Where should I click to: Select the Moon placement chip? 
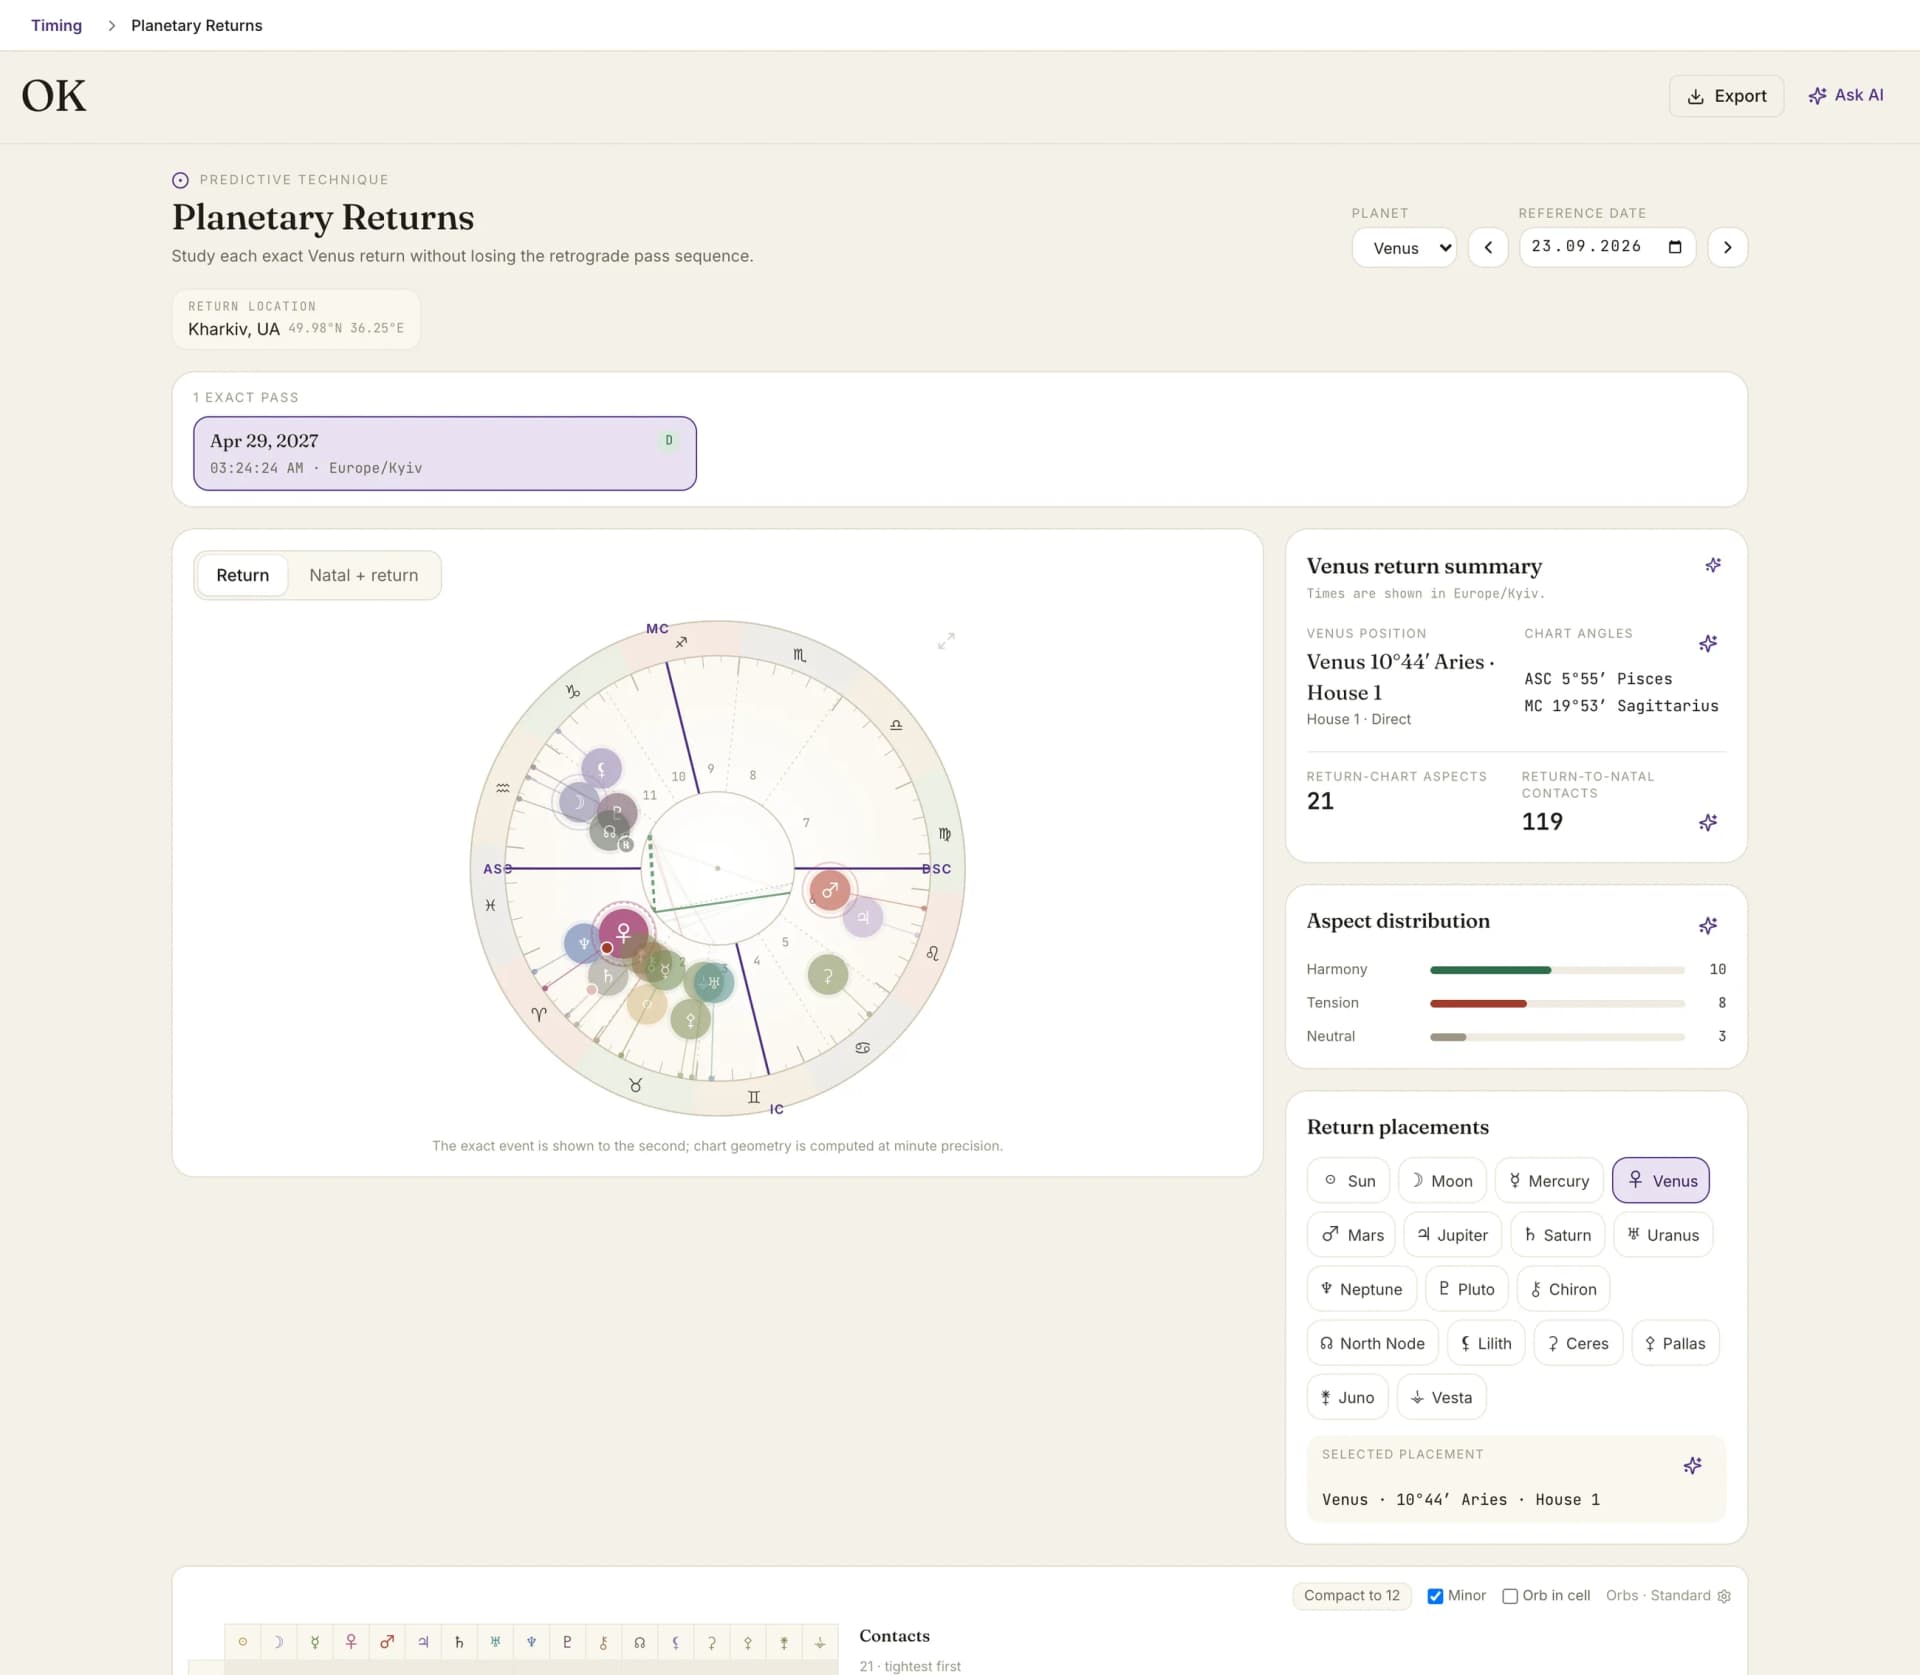point(1442,1181)
